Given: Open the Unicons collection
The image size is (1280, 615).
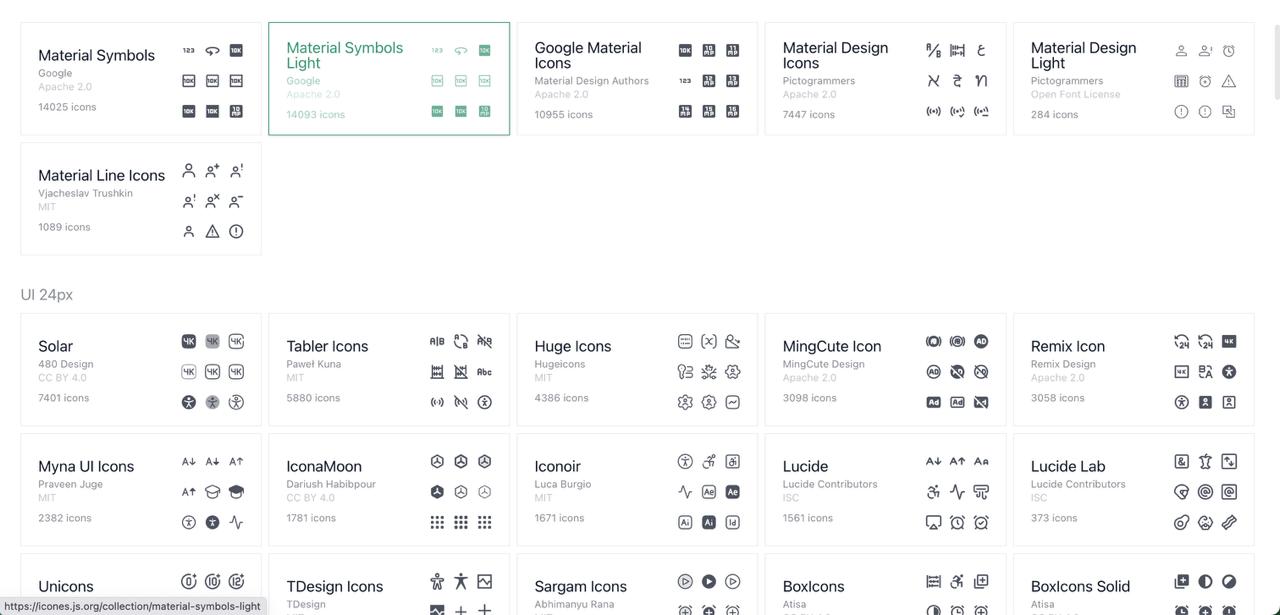Looking at the screenshot, I should click(x=141, y=585).
